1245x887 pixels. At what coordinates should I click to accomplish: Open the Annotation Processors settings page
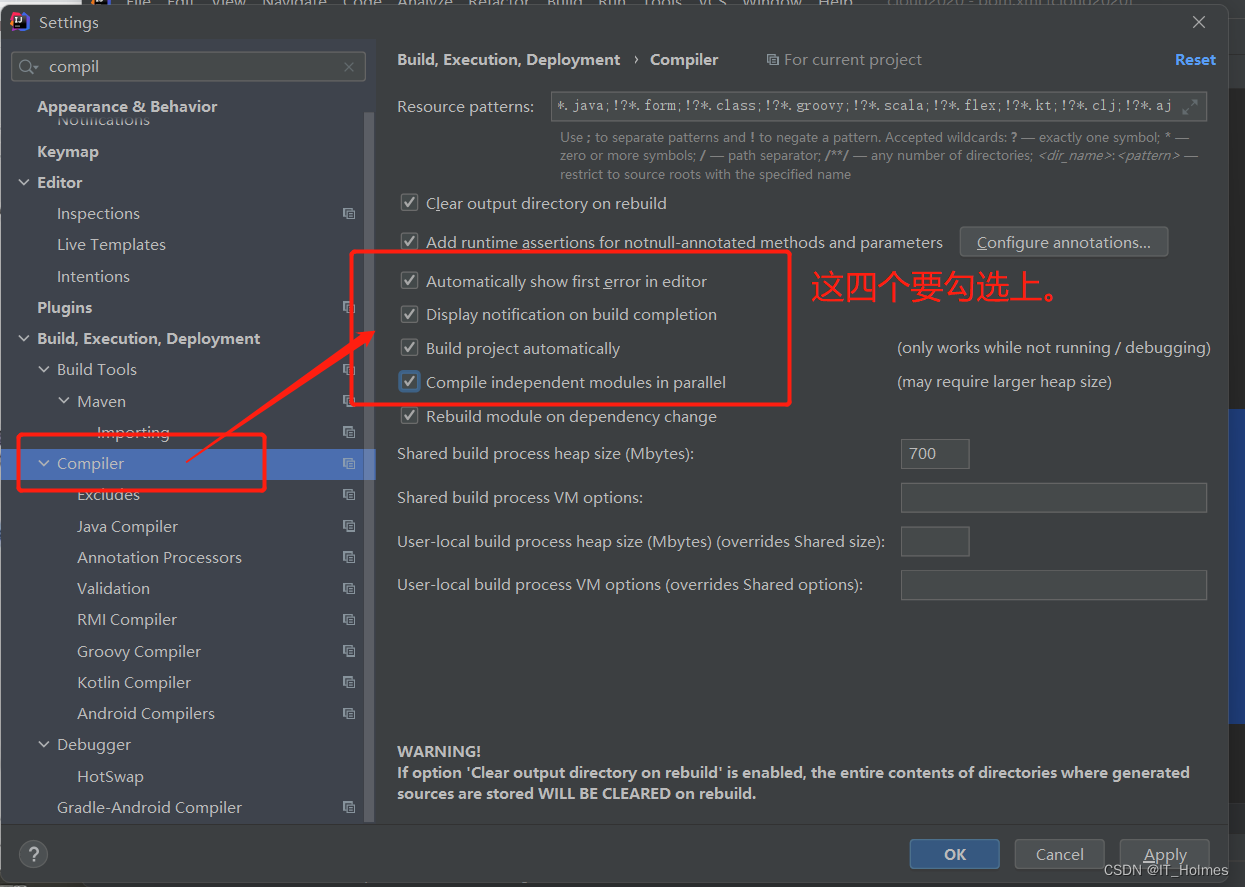tap(159, 557)
